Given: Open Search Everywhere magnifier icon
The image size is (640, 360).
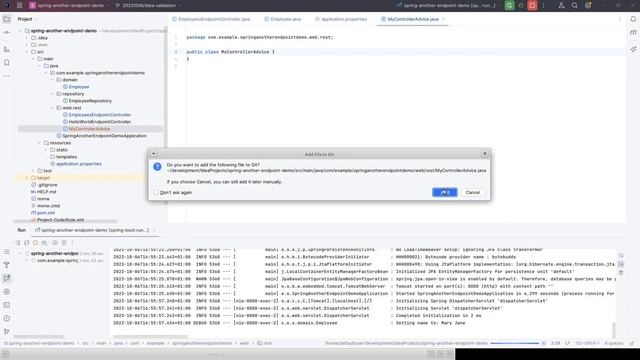Looking at the screenshot, I should point(574,5).
